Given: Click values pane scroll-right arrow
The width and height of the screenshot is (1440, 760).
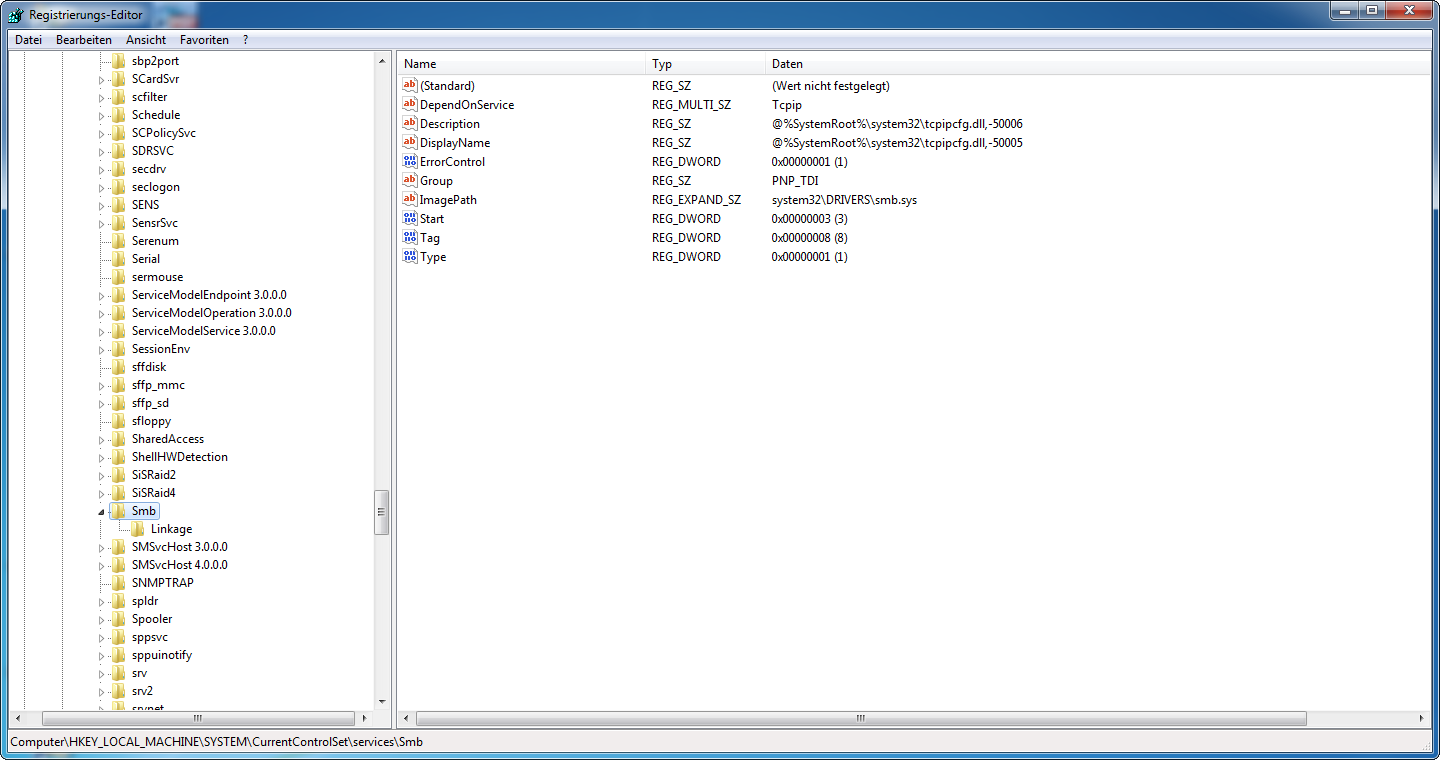Looking at the screenshot, I should click(1422, 719).
